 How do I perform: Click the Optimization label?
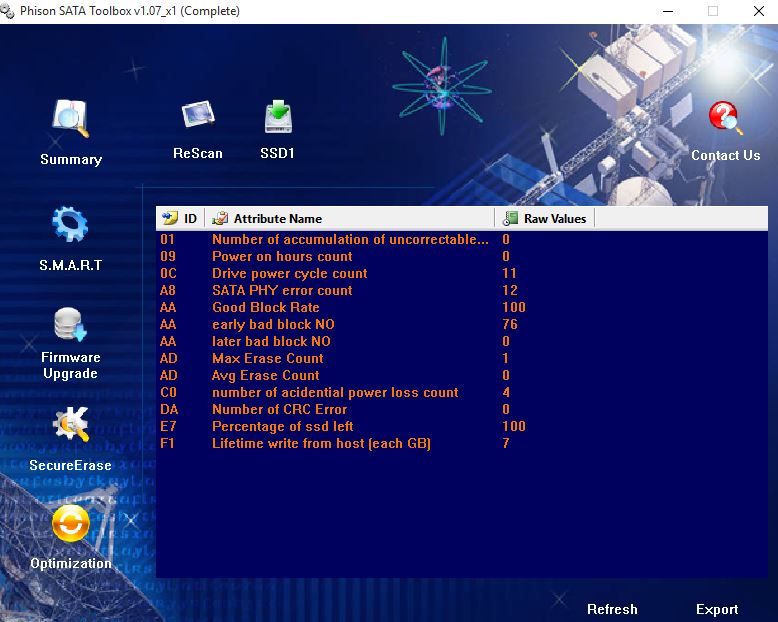click(70, 563)
